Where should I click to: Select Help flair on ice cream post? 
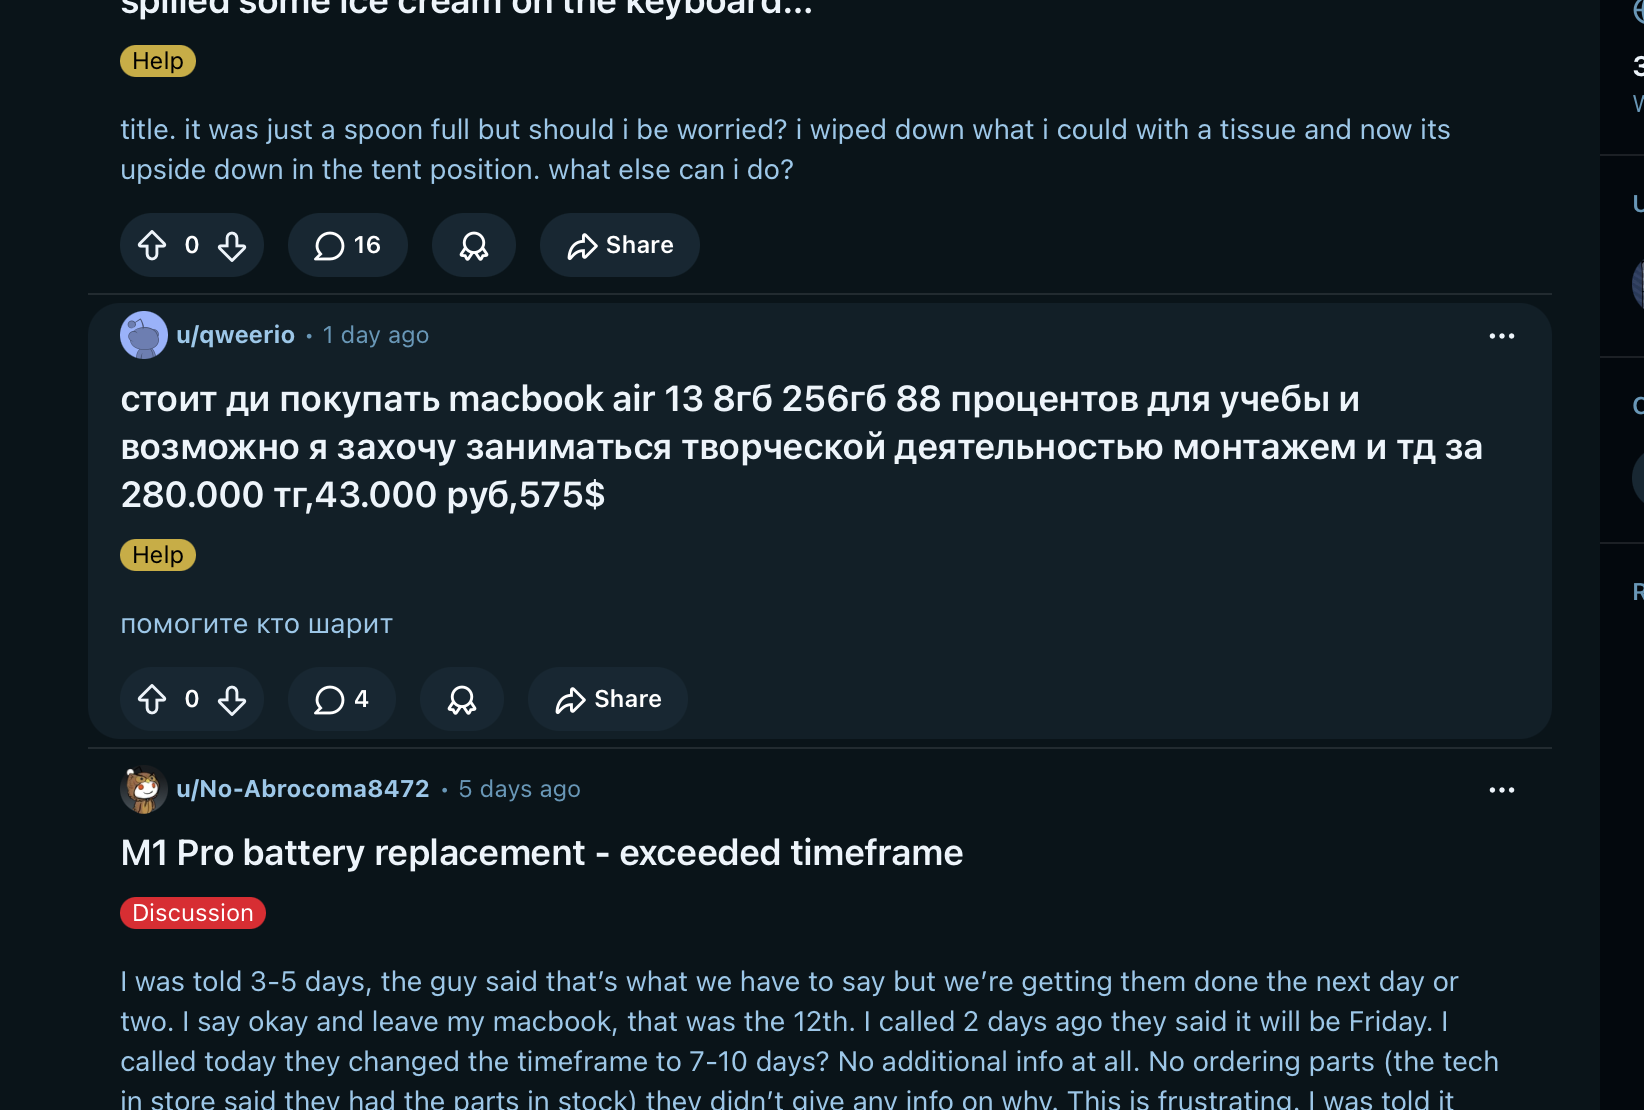158,61
